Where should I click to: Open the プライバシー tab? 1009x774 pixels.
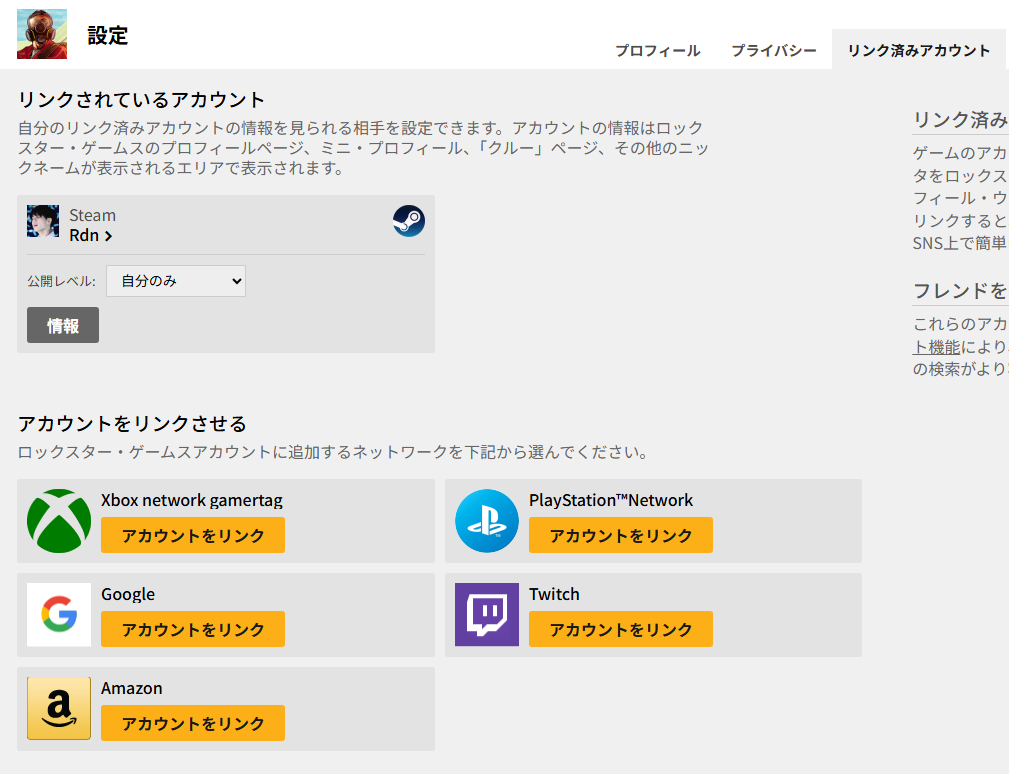tap(773, 51)
